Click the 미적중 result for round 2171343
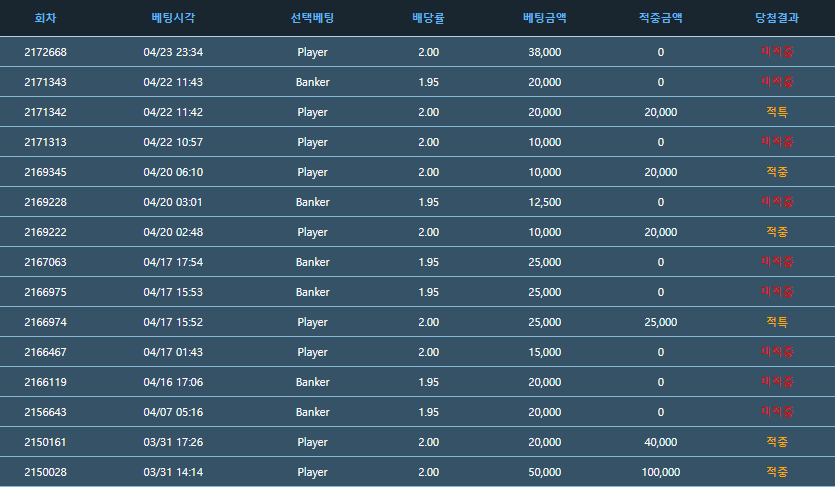This screenshot has height=489, width=835. pyautogui.click(x=777, y=82)
